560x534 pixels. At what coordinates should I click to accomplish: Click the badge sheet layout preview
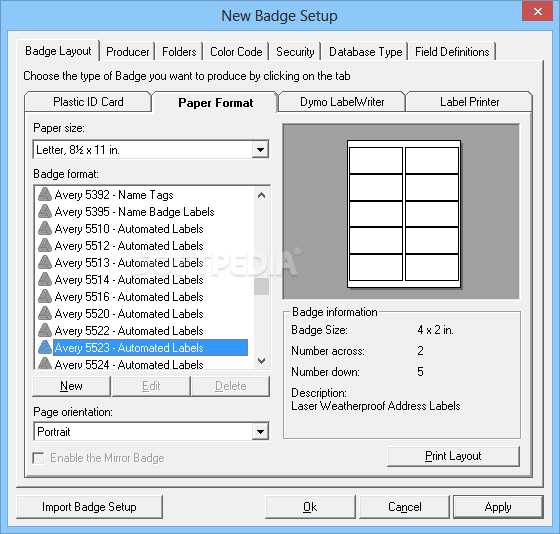coord(404,214)
